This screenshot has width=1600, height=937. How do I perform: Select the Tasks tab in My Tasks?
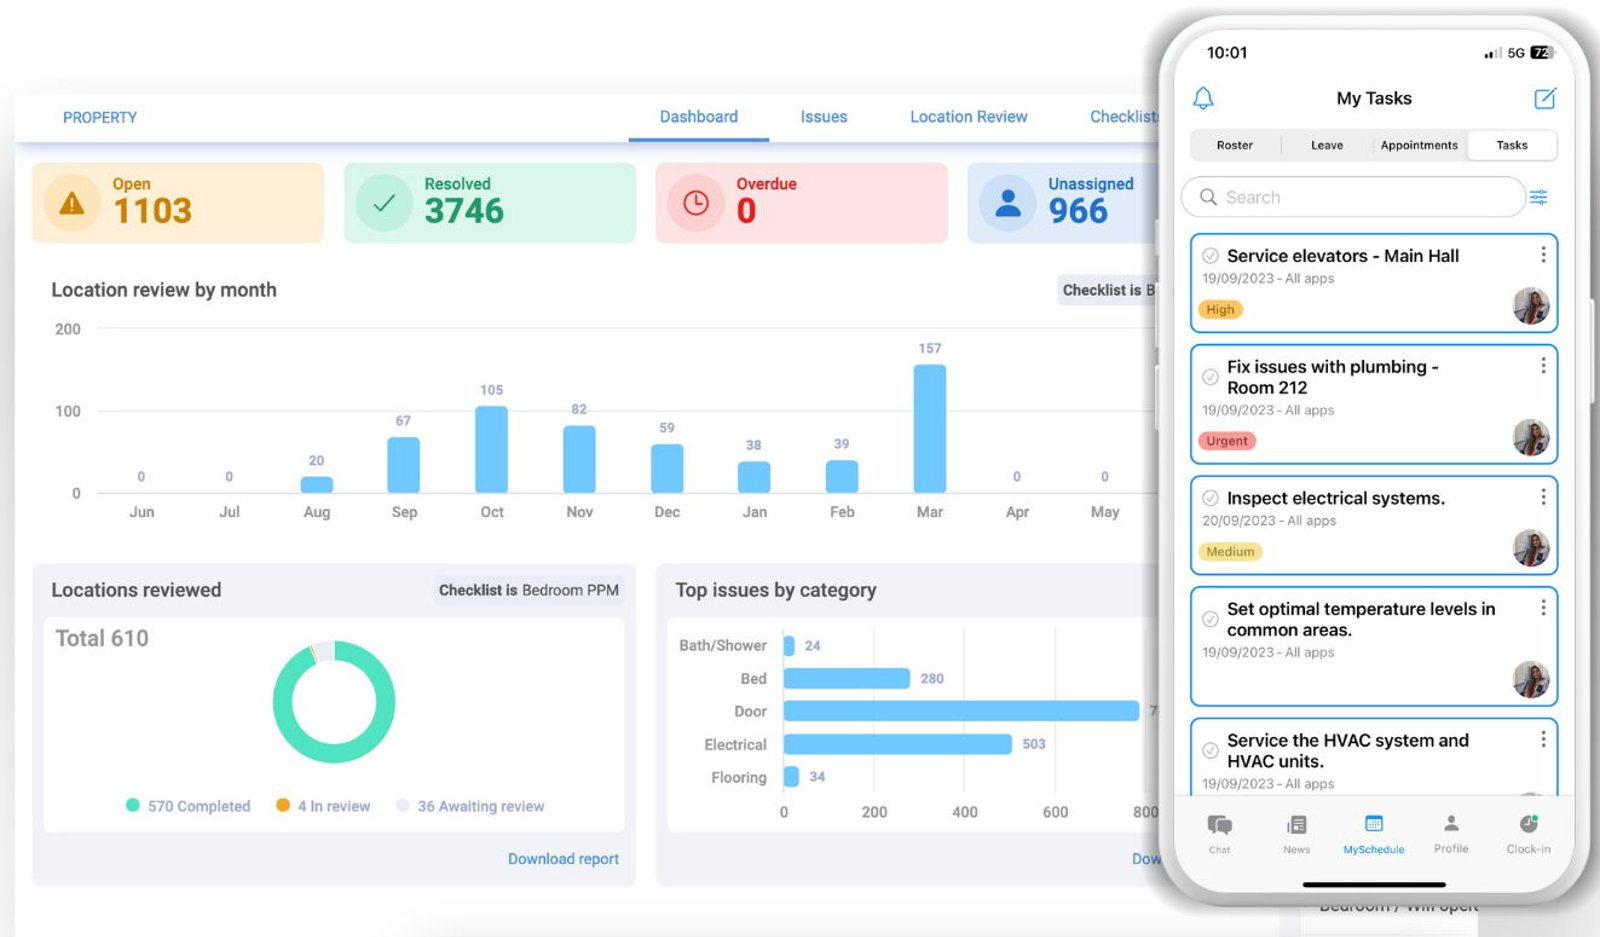click(x=1512, y=145)
